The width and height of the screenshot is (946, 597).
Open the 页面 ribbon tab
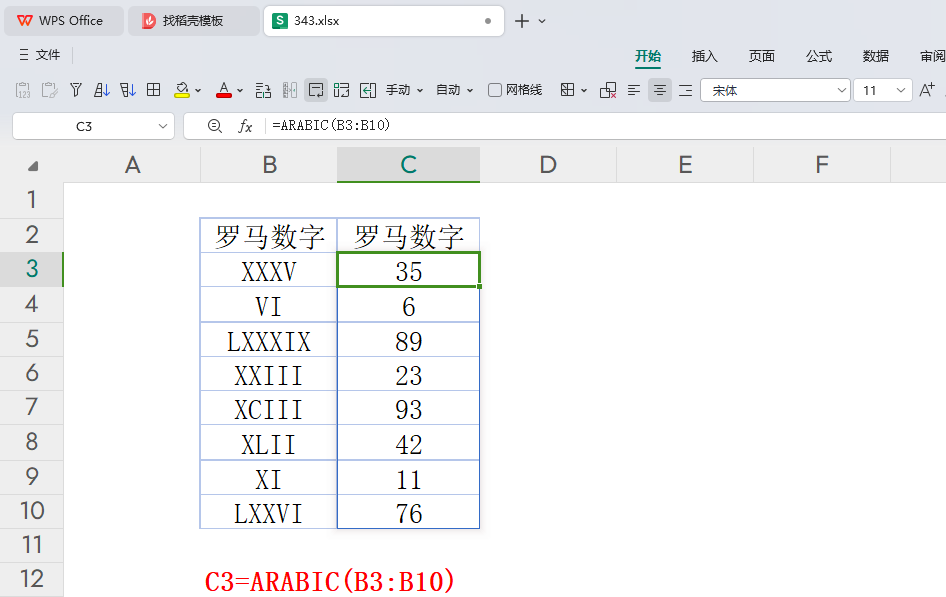761,56
